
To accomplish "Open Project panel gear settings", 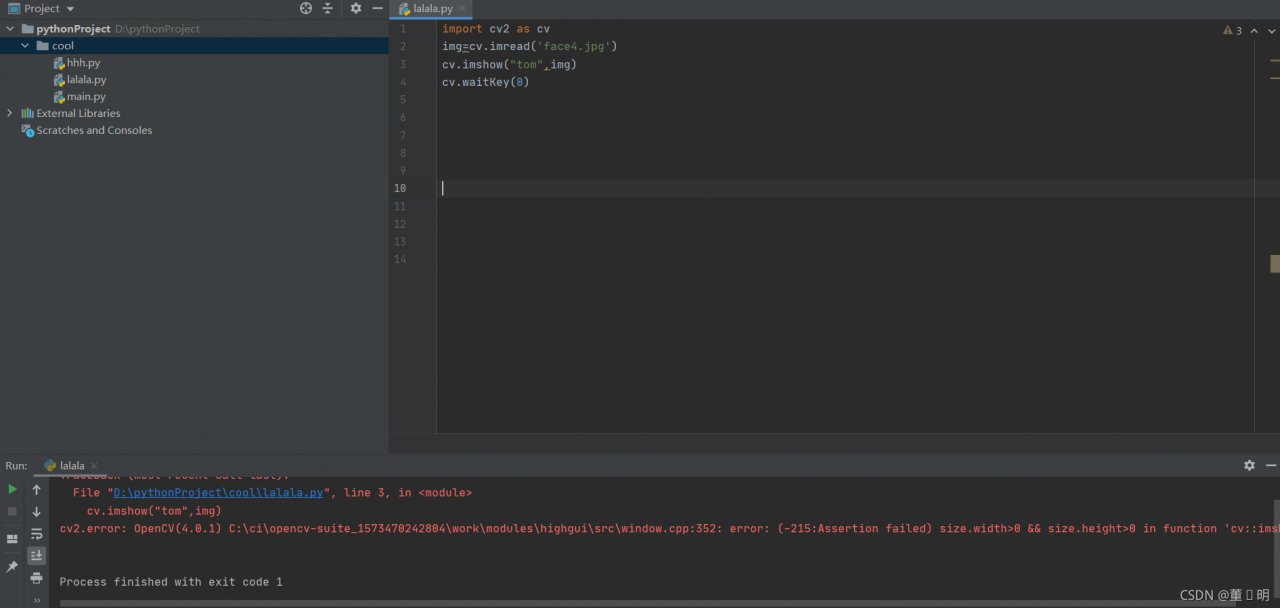I will tap(355, 8).
